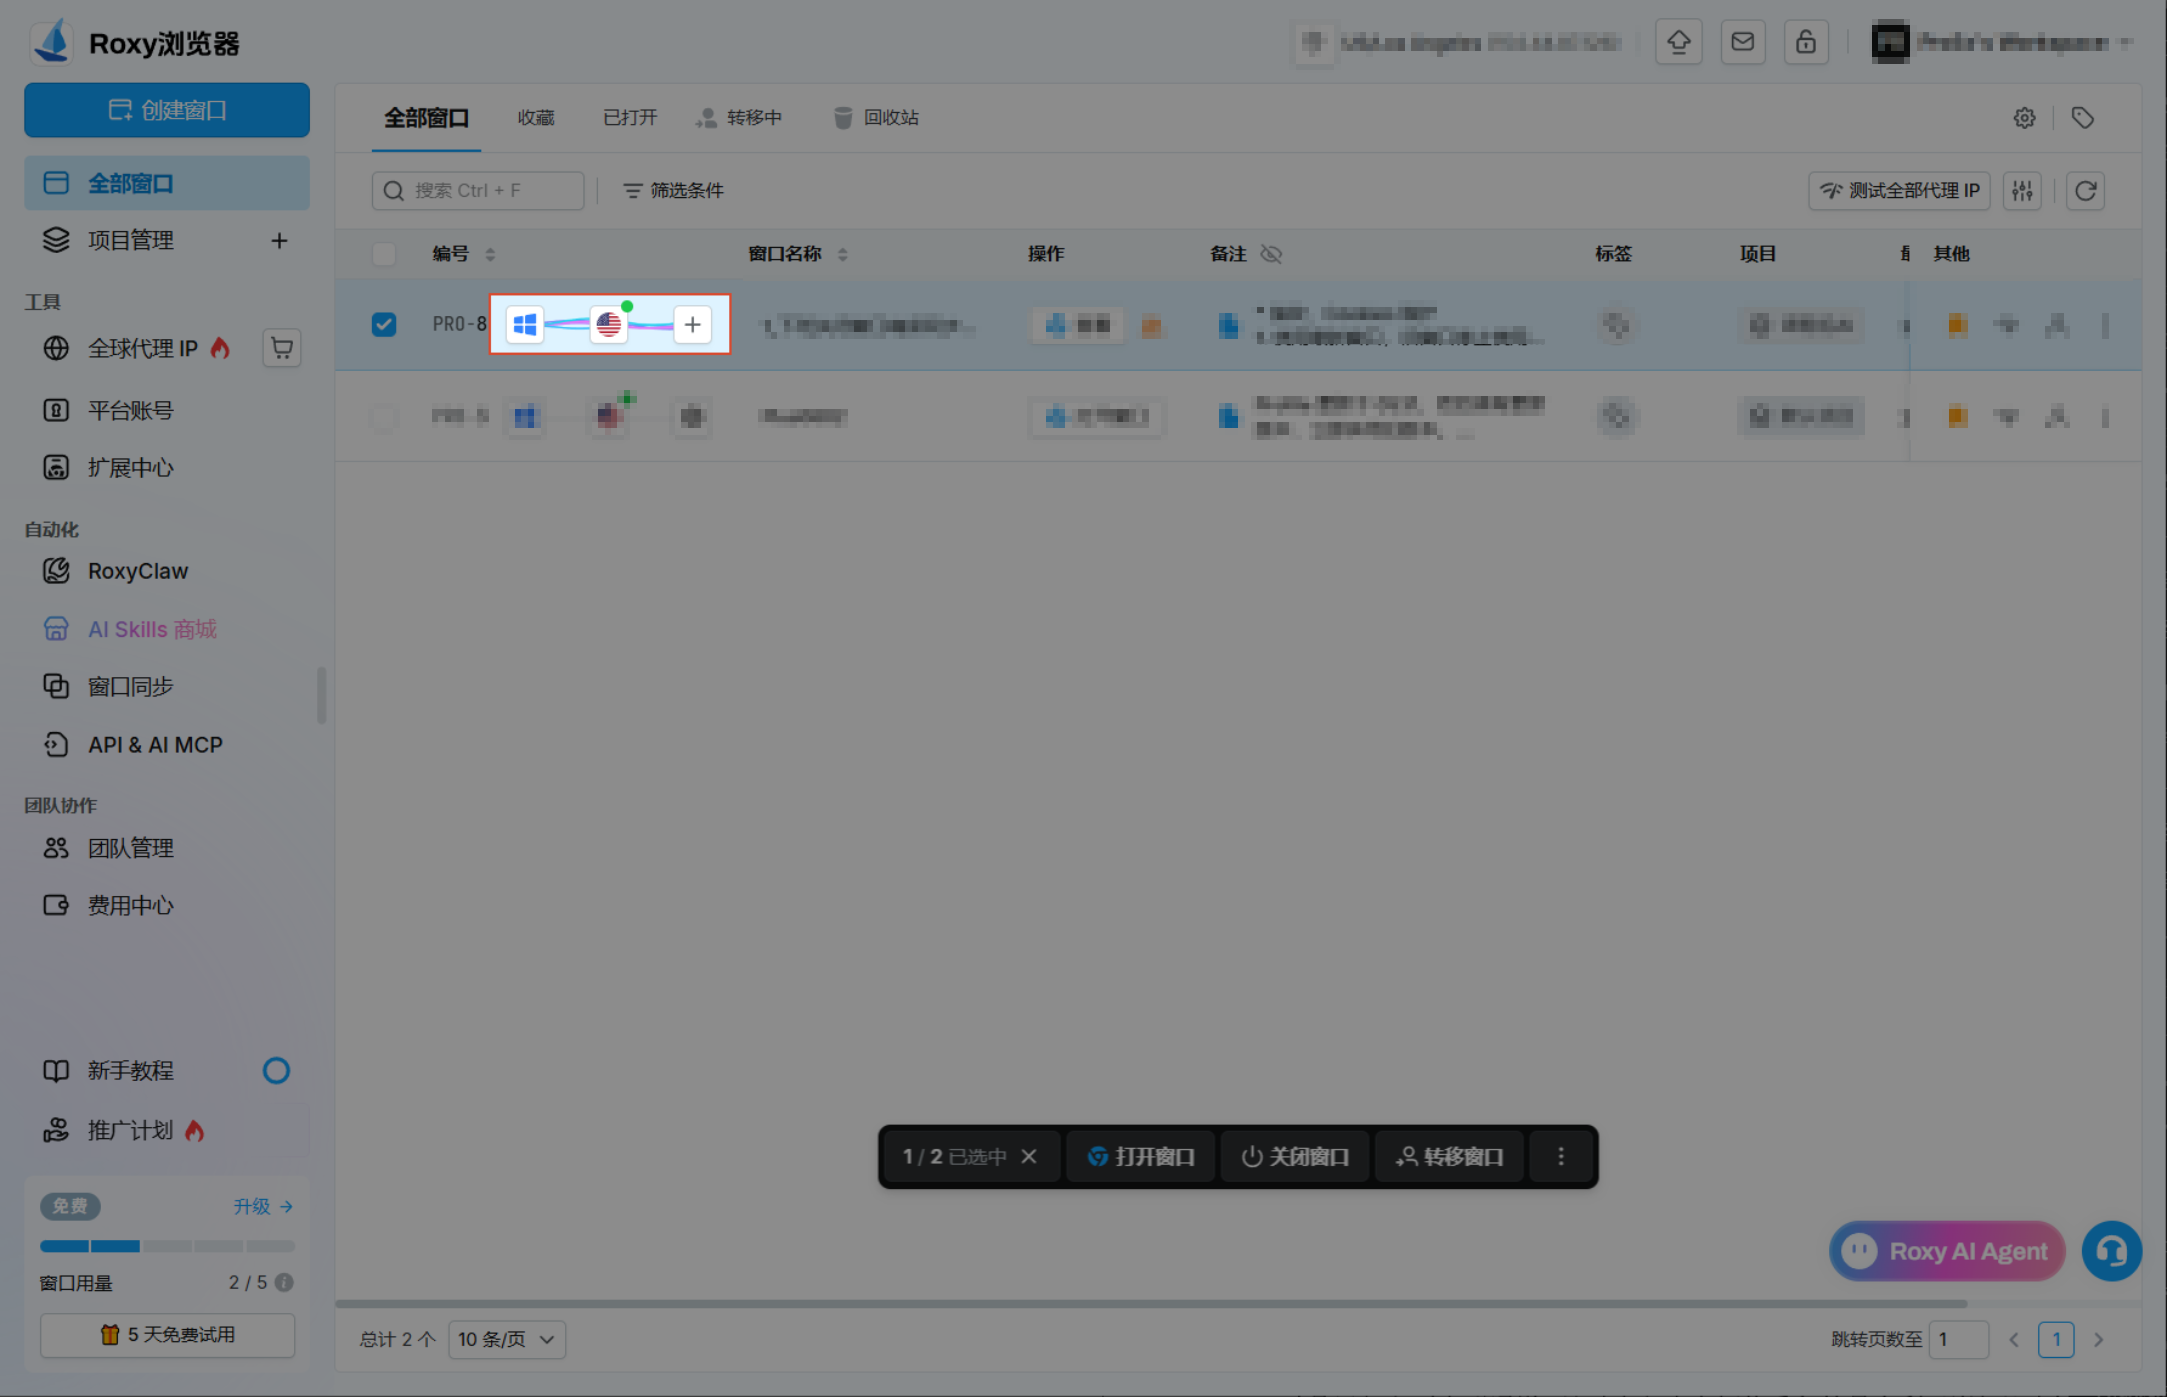This screenshot has height=1397, width=2167.
Task: Click the 免费 plan badge
Action: pyautogui.click(x=70, y=1206)
